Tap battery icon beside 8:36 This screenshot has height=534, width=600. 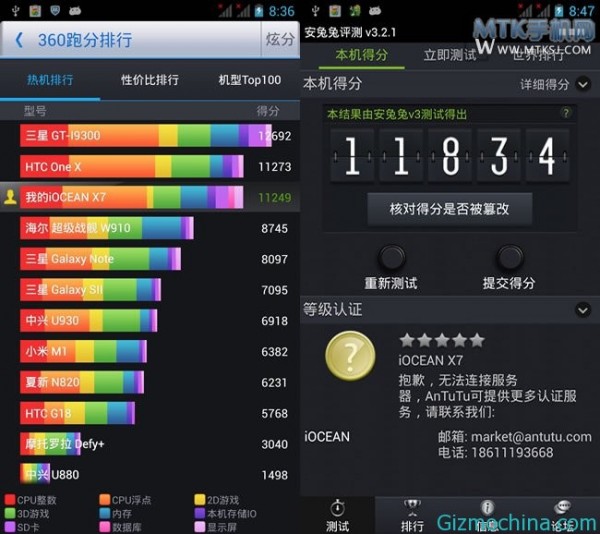[x=259, y=11]
